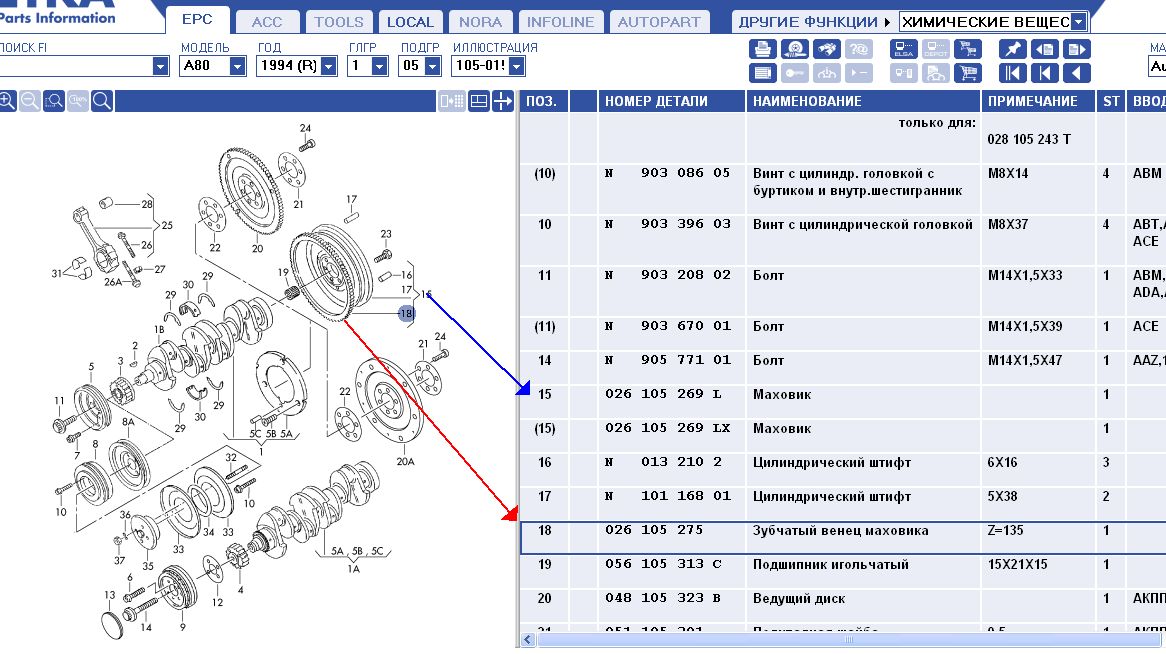1166x654 pixels.
Task: Click the horizontal scrollbar under parts table
Action: click(840, 639)
